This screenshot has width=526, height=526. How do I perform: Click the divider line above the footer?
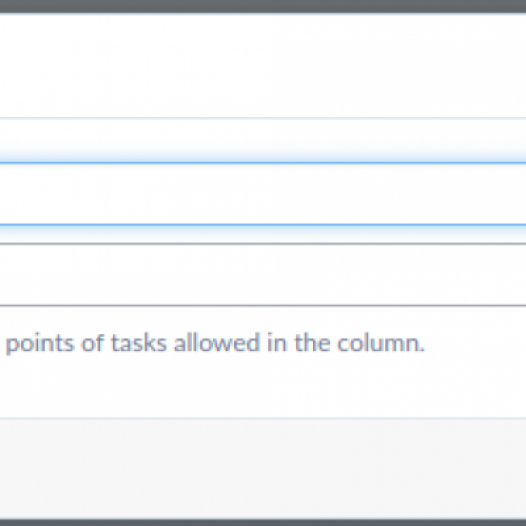click(x=263, y=418)
